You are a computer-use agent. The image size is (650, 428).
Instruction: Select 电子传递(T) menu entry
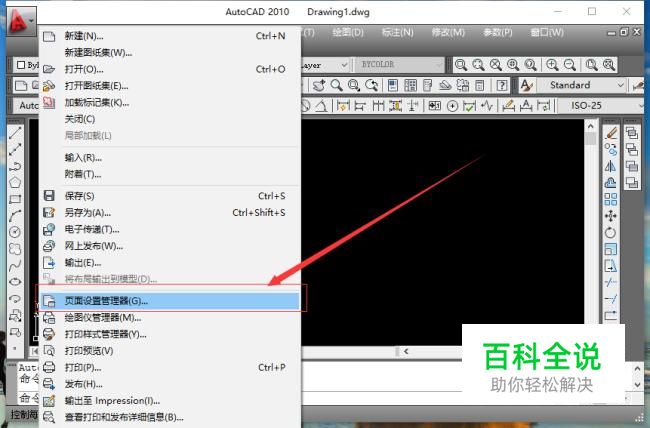[170, 229]
